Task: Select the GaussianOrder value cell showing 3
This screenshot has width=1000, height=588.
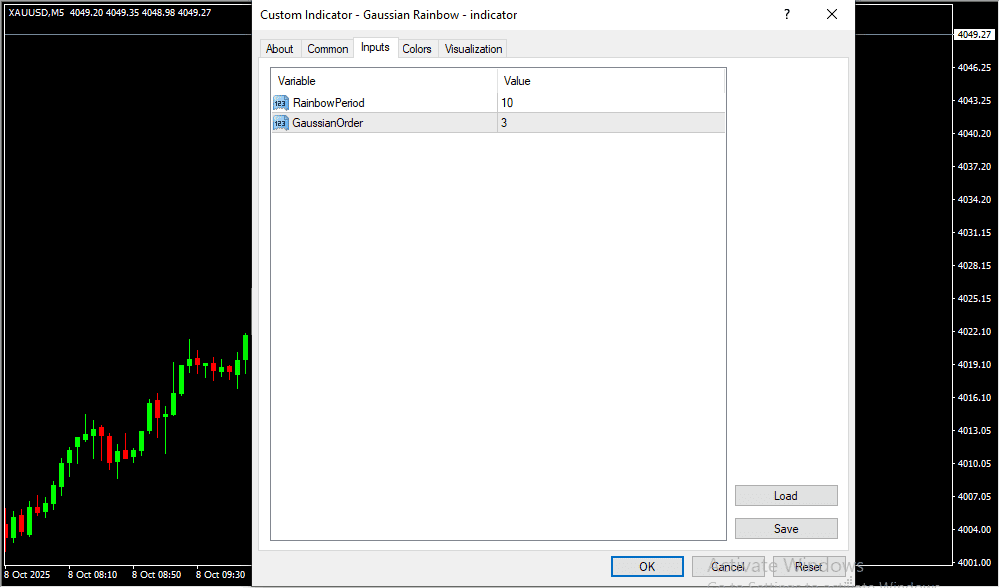Action: coord(610,123)
